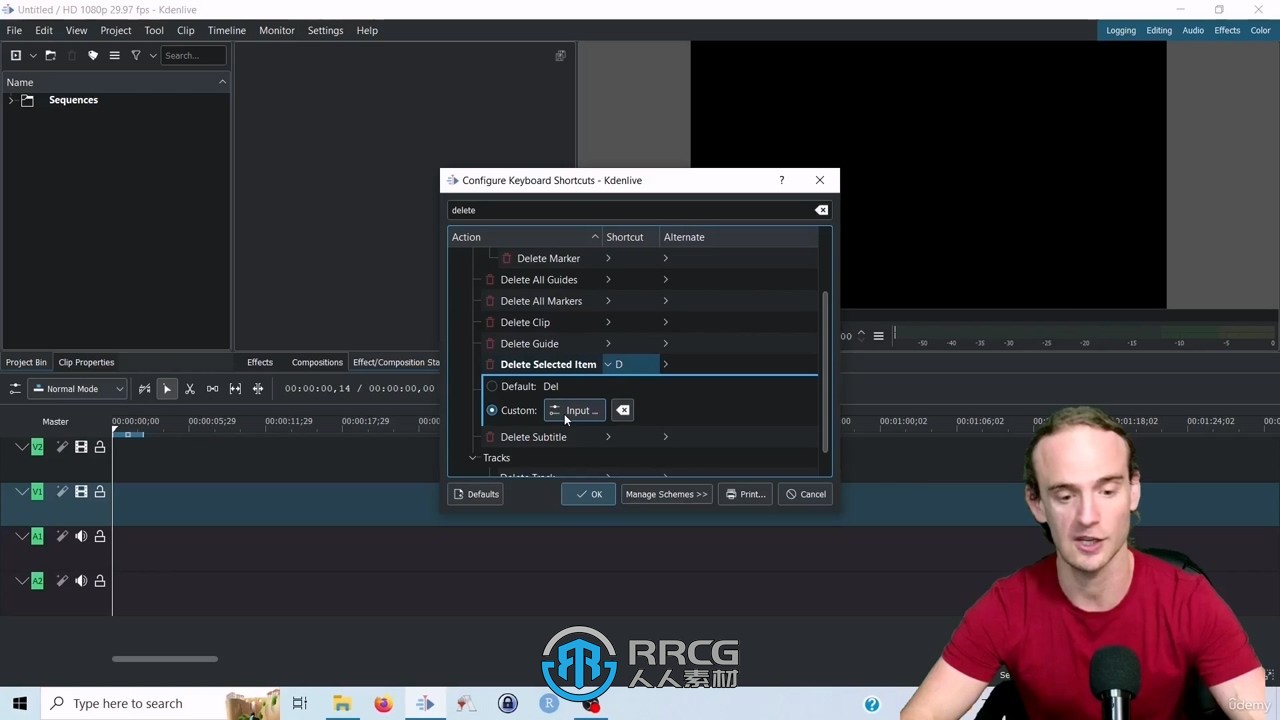Hide video on the V2 track
The width and height of the screenshot is (1280, 720).
coord(81,447)
